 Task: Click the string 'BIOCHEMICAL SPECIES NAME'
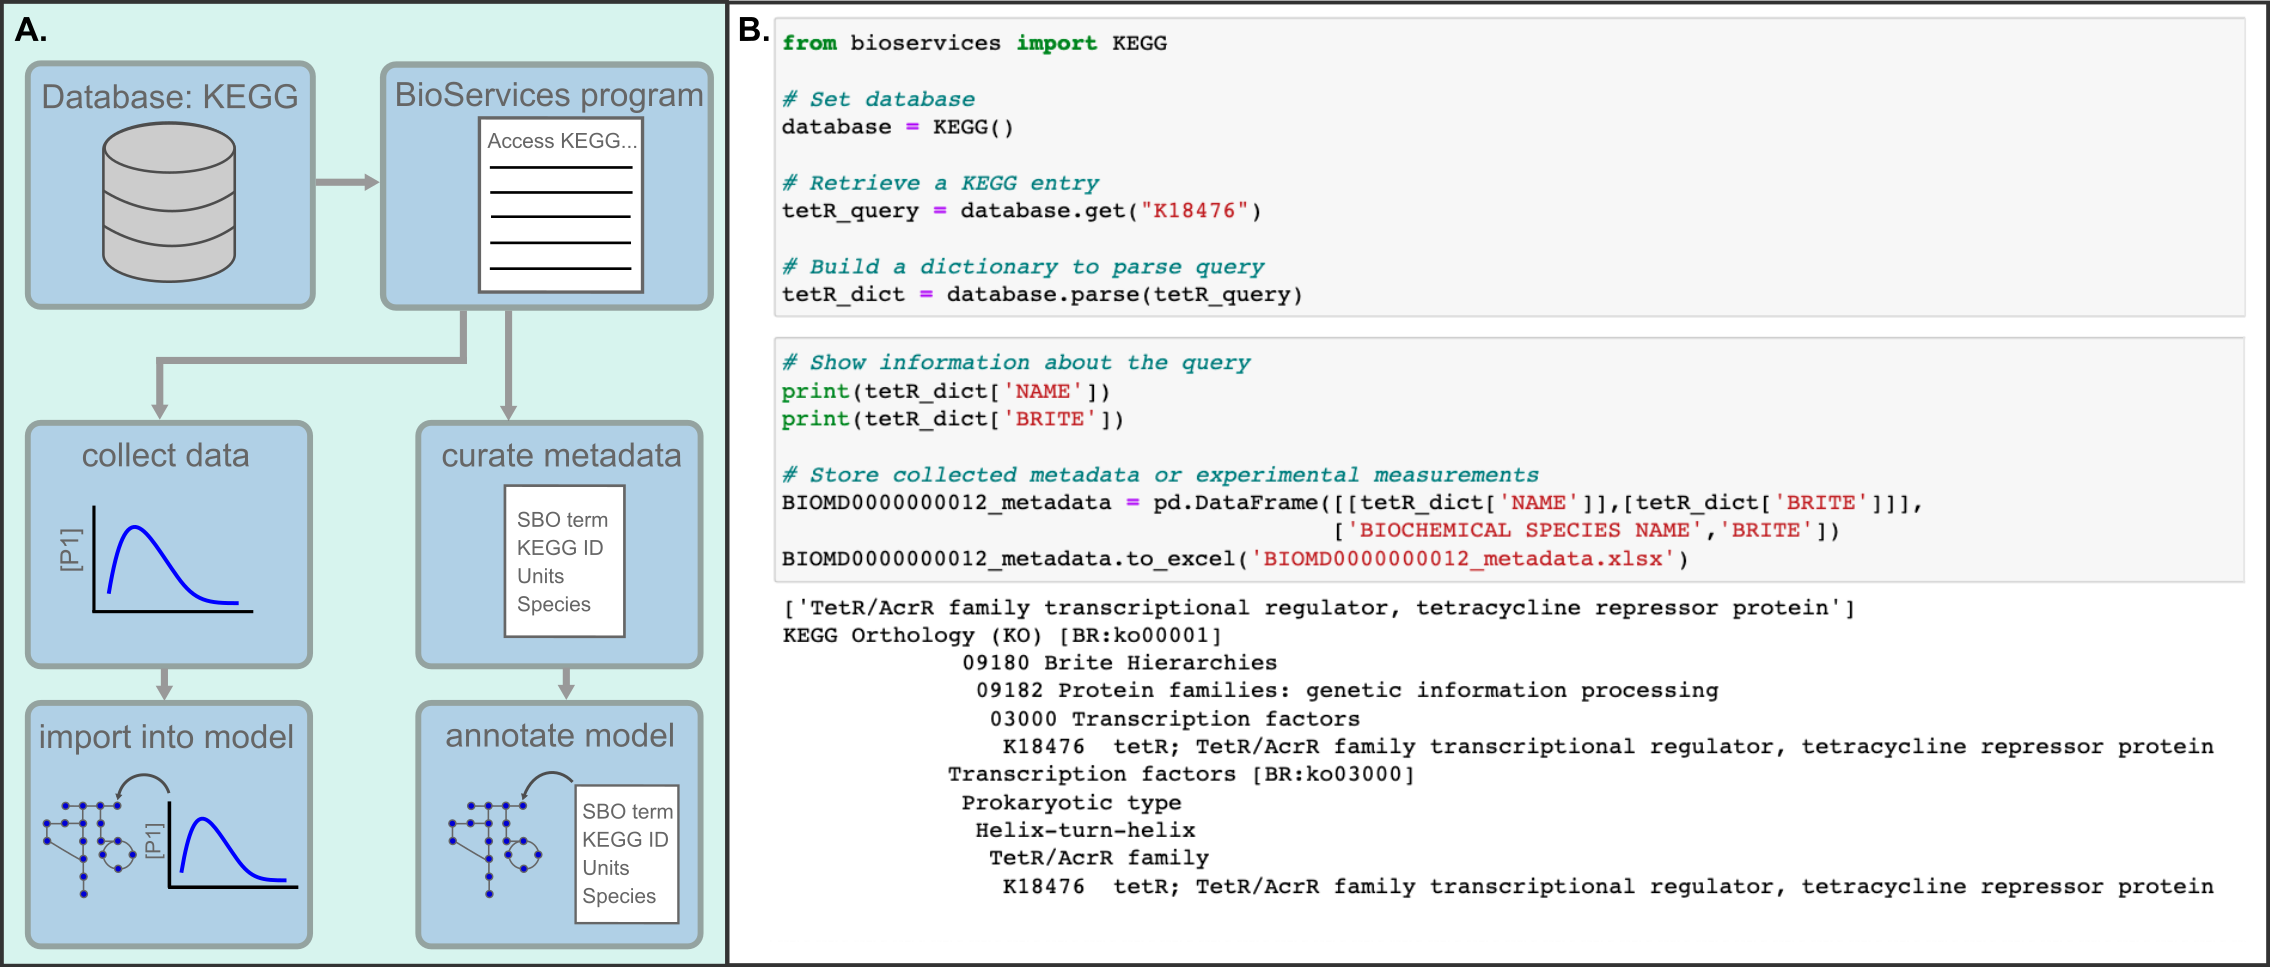1525,531
